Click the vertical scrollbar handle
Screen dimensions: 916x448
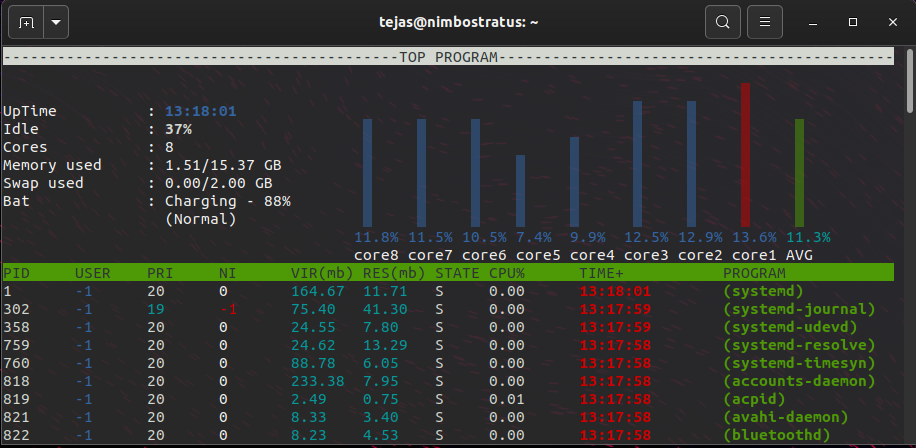click(910, 81)
